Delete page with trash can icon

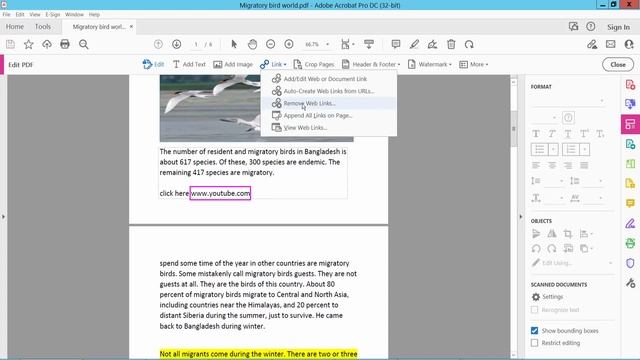[451, 44]
